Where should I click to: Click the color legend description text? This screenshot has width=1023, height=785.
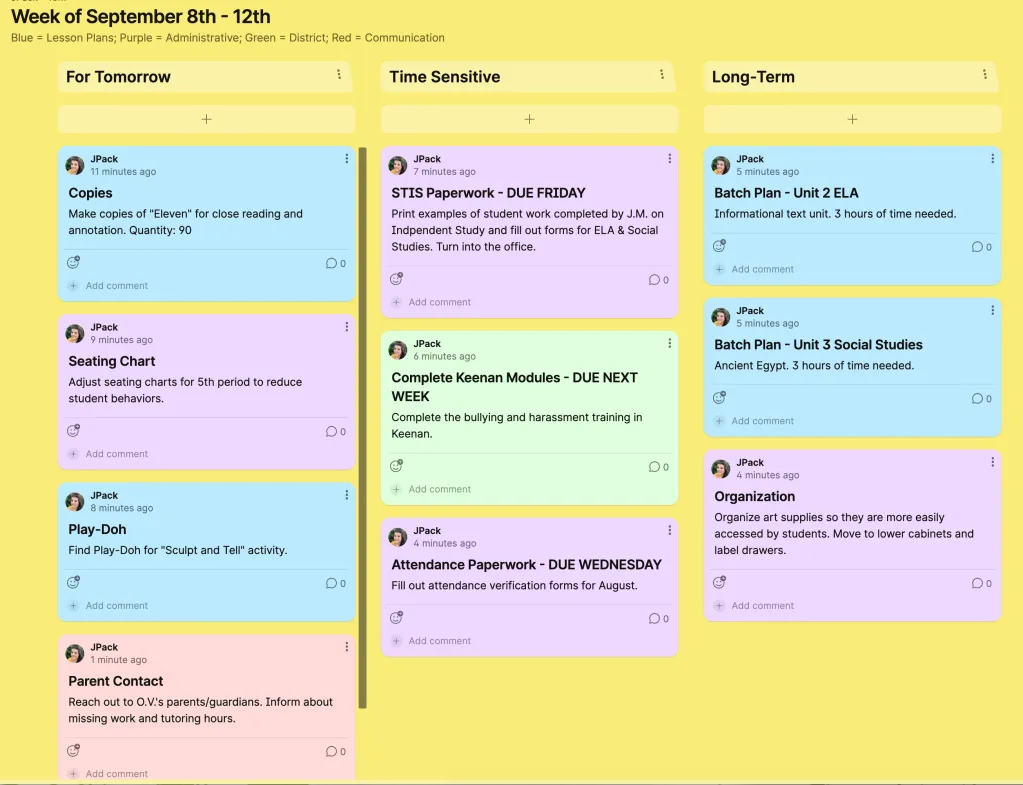pos(228,38)
